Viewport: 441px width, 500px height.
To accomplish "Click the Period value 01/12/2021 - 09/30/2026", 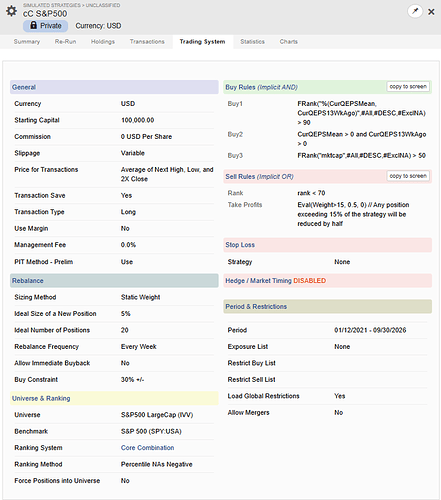I will [x=370, y=330].
